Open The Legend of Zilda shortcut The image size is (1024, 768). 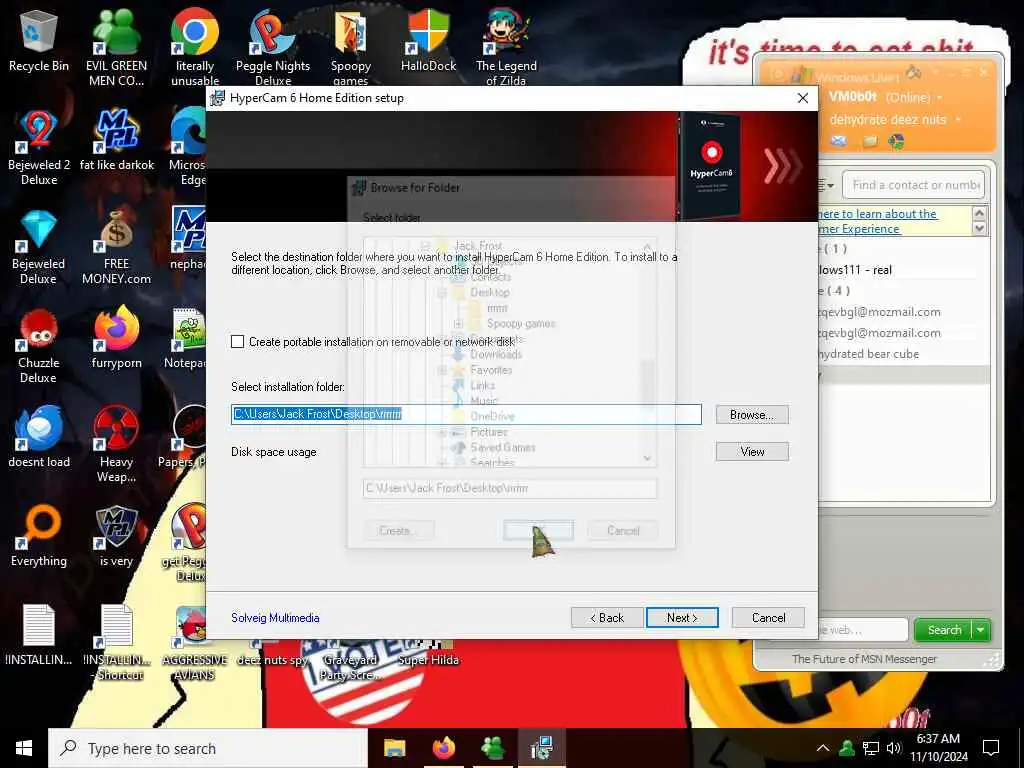coord(506,47)
